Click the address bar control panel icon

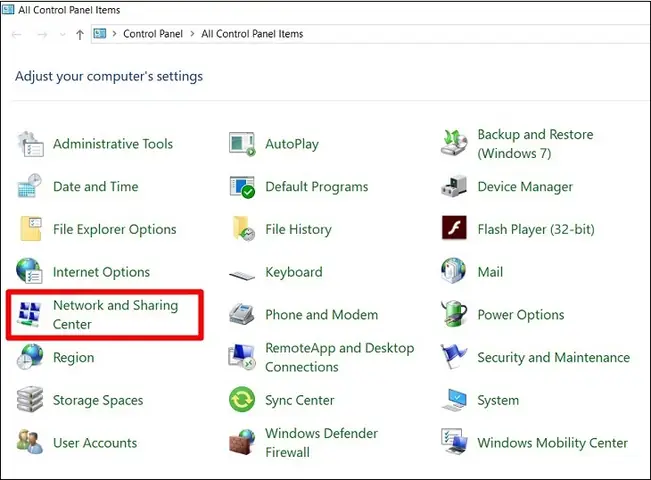point(100,33)
